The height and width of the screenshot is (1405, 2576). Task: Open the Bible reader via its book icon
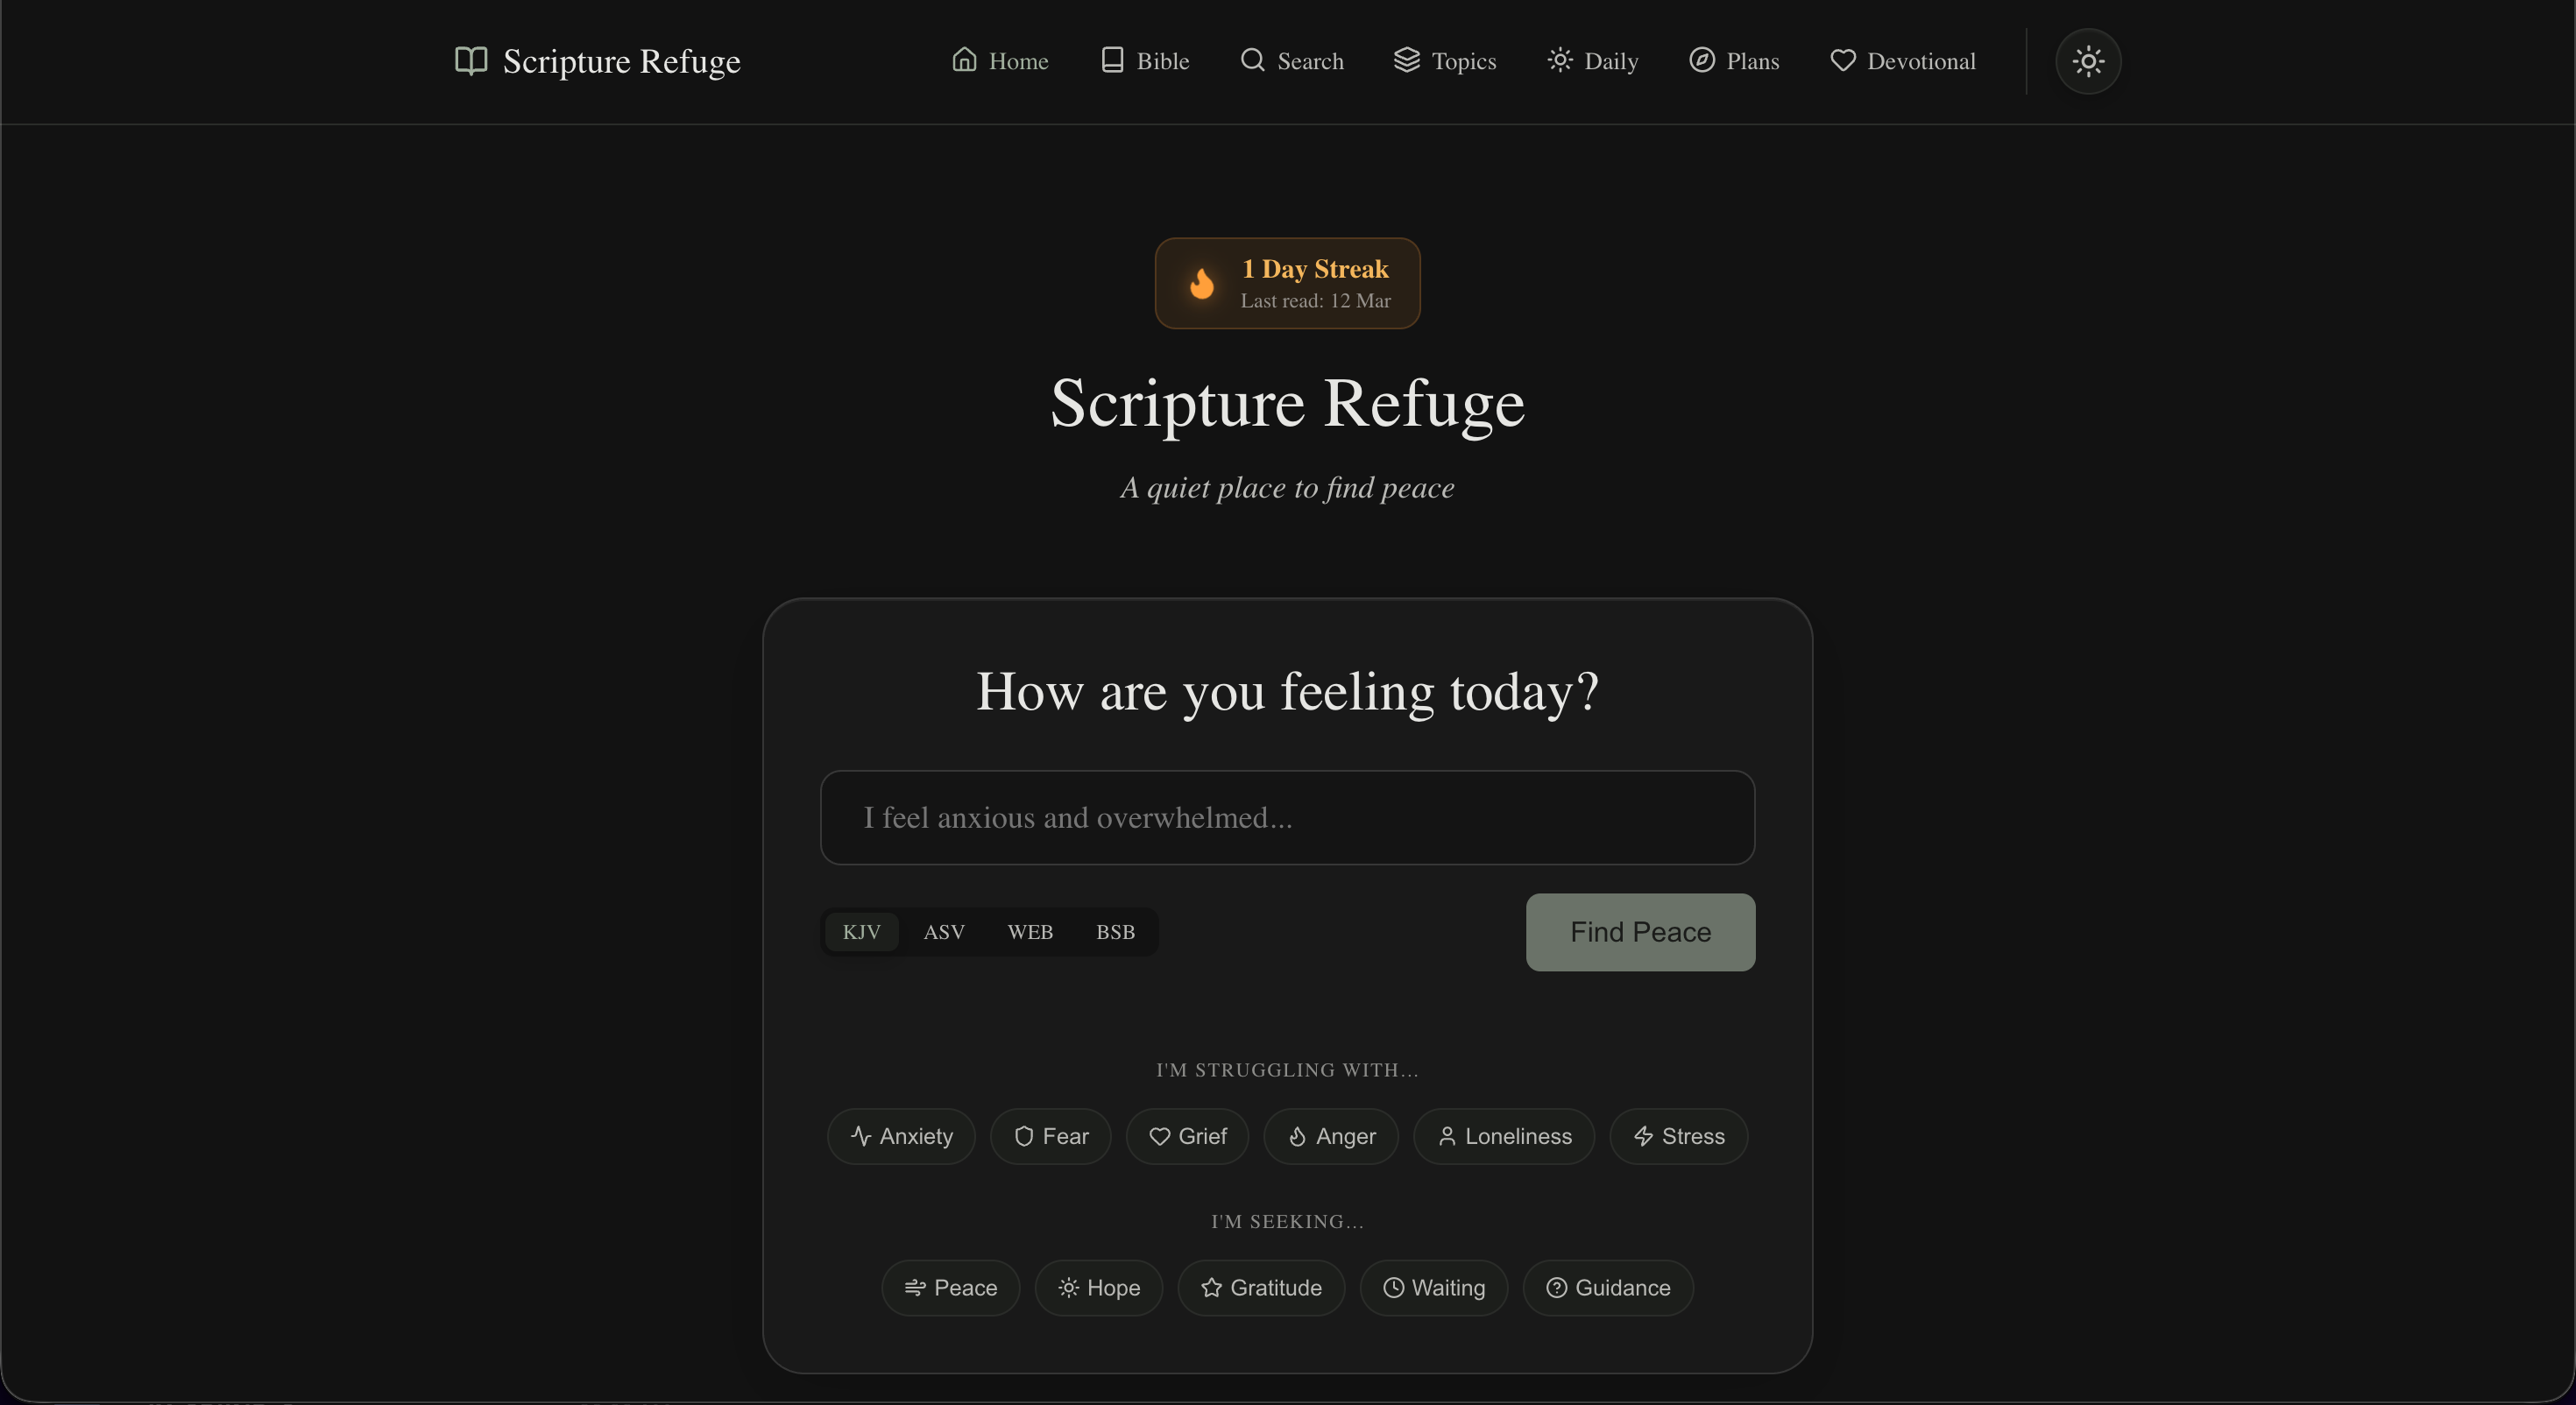click(x=1111, y=60)
